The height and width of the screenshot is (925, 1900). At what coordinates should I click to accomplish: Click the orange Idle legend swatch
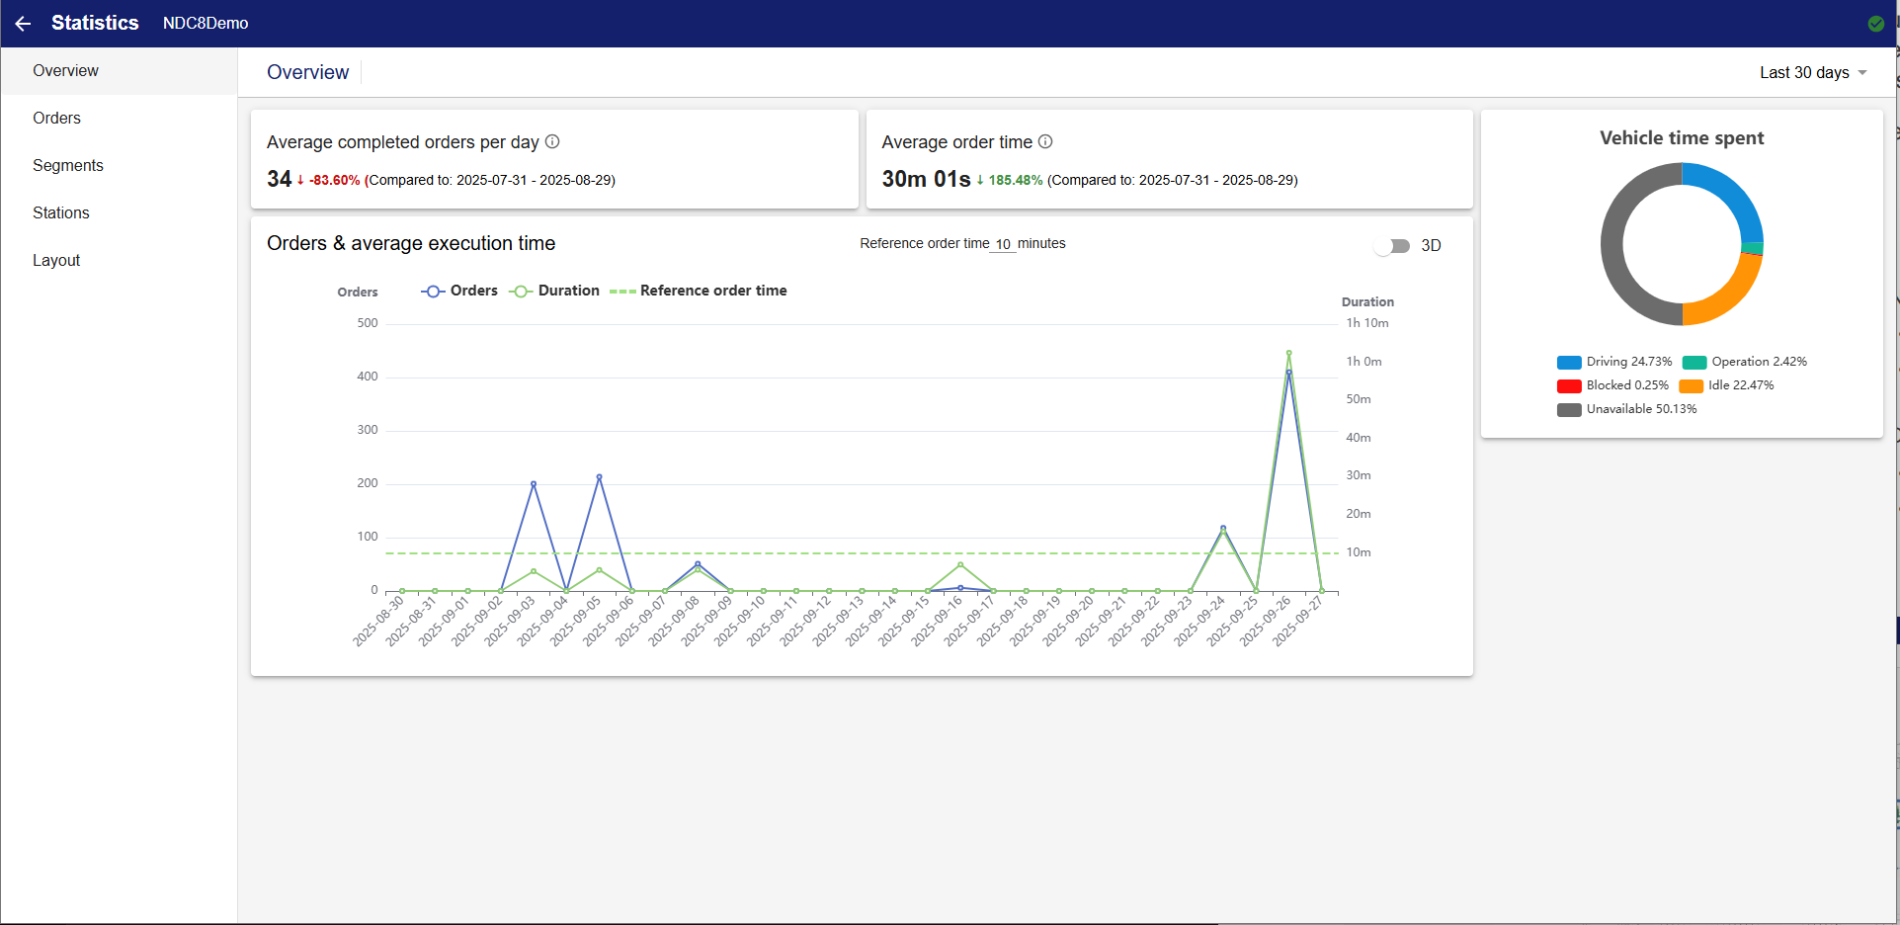point(1691,386)
